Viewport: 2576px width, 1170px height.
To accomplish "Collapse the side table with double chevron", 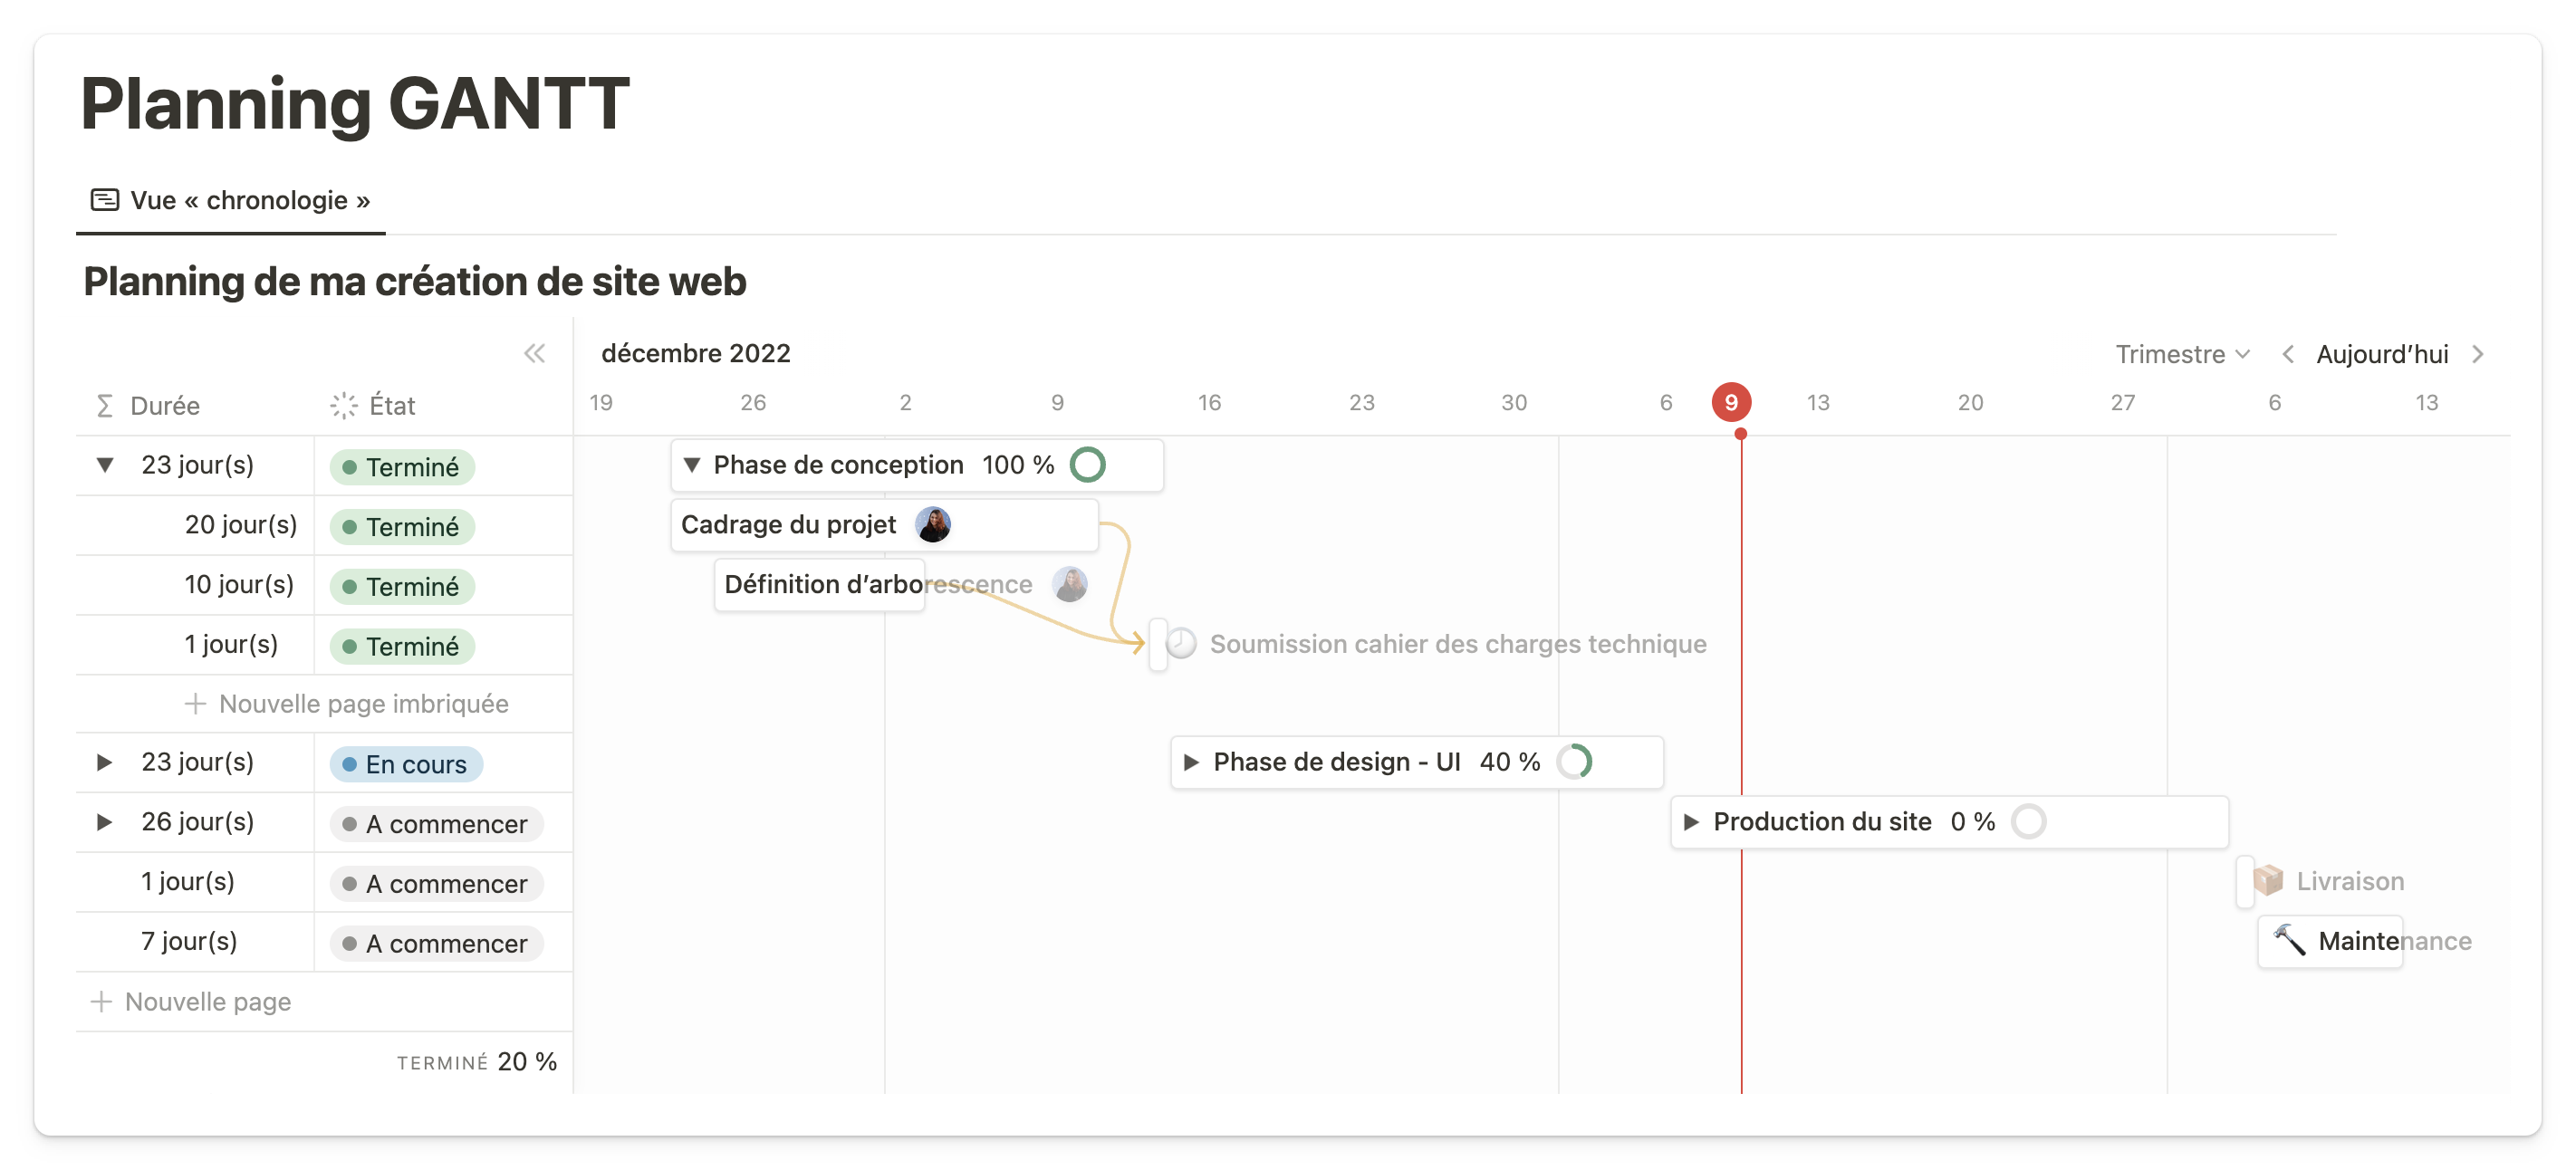I will [534, 353].
